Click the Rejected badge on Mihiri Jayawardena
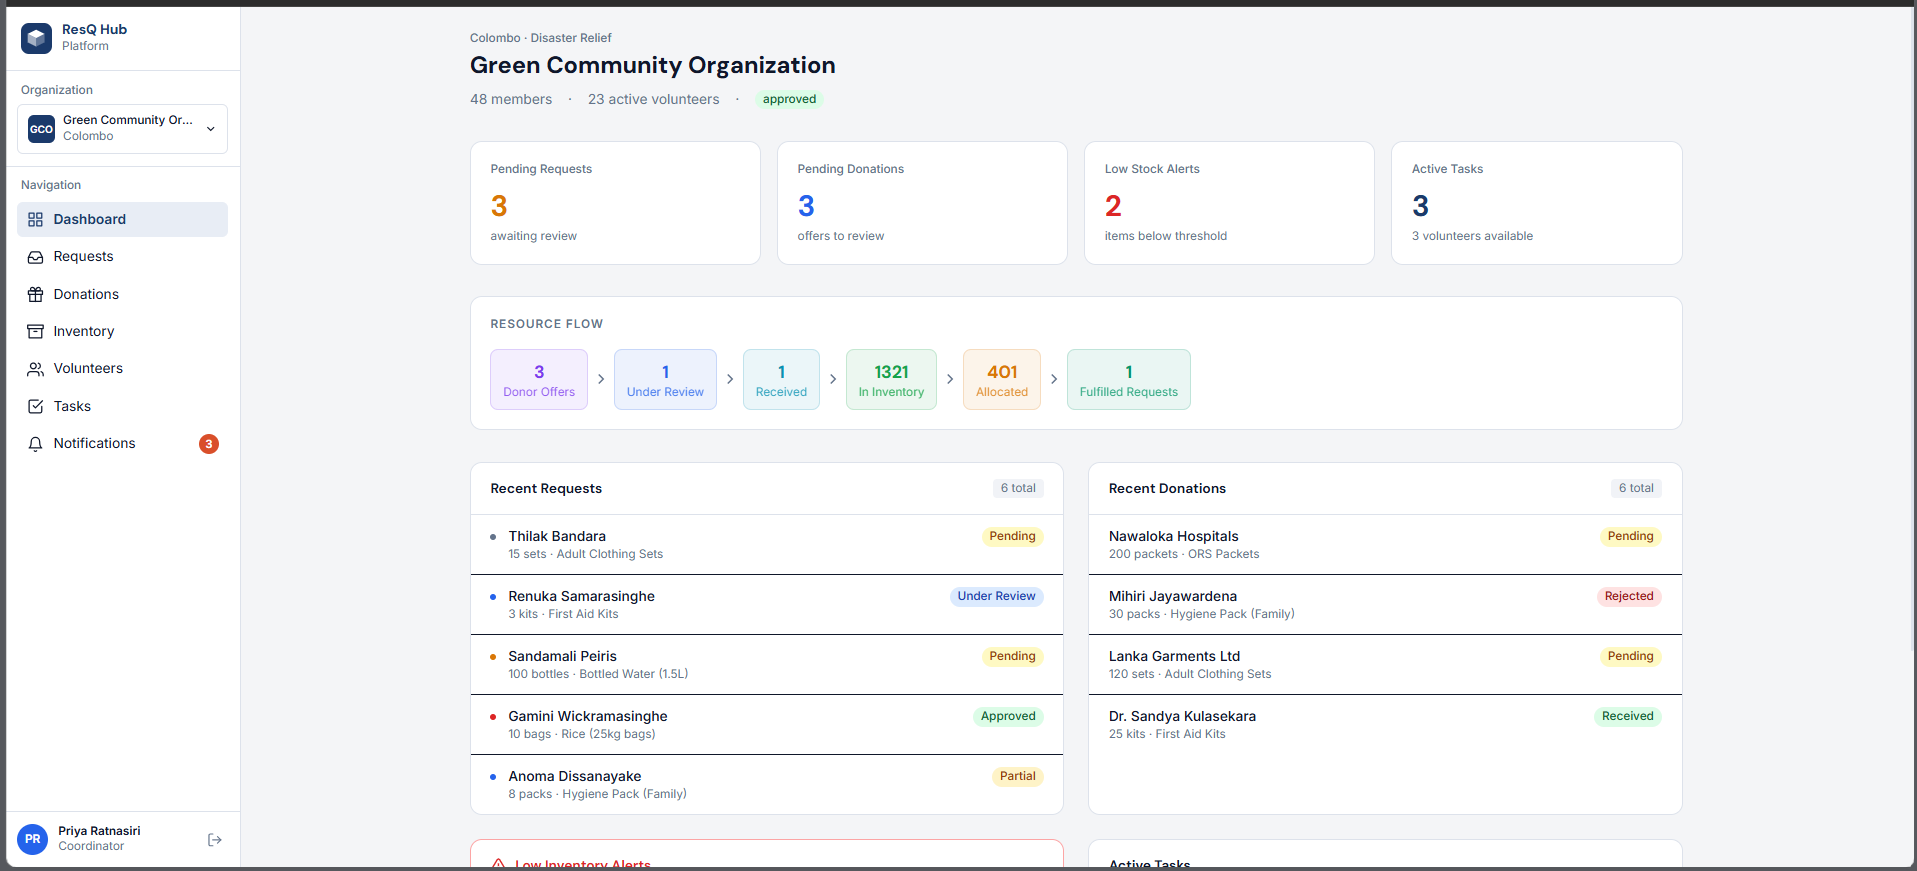The width and height of the screenshot is (1917, 871). (x=1629, y=597)
